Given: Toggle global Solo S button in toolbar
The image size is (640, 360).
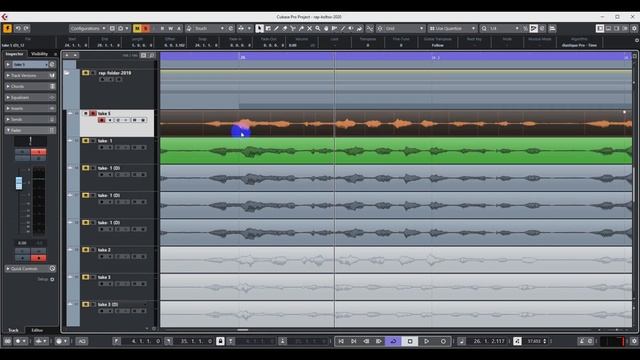Looking at the screenshot, I should click(x=145, y=28).
